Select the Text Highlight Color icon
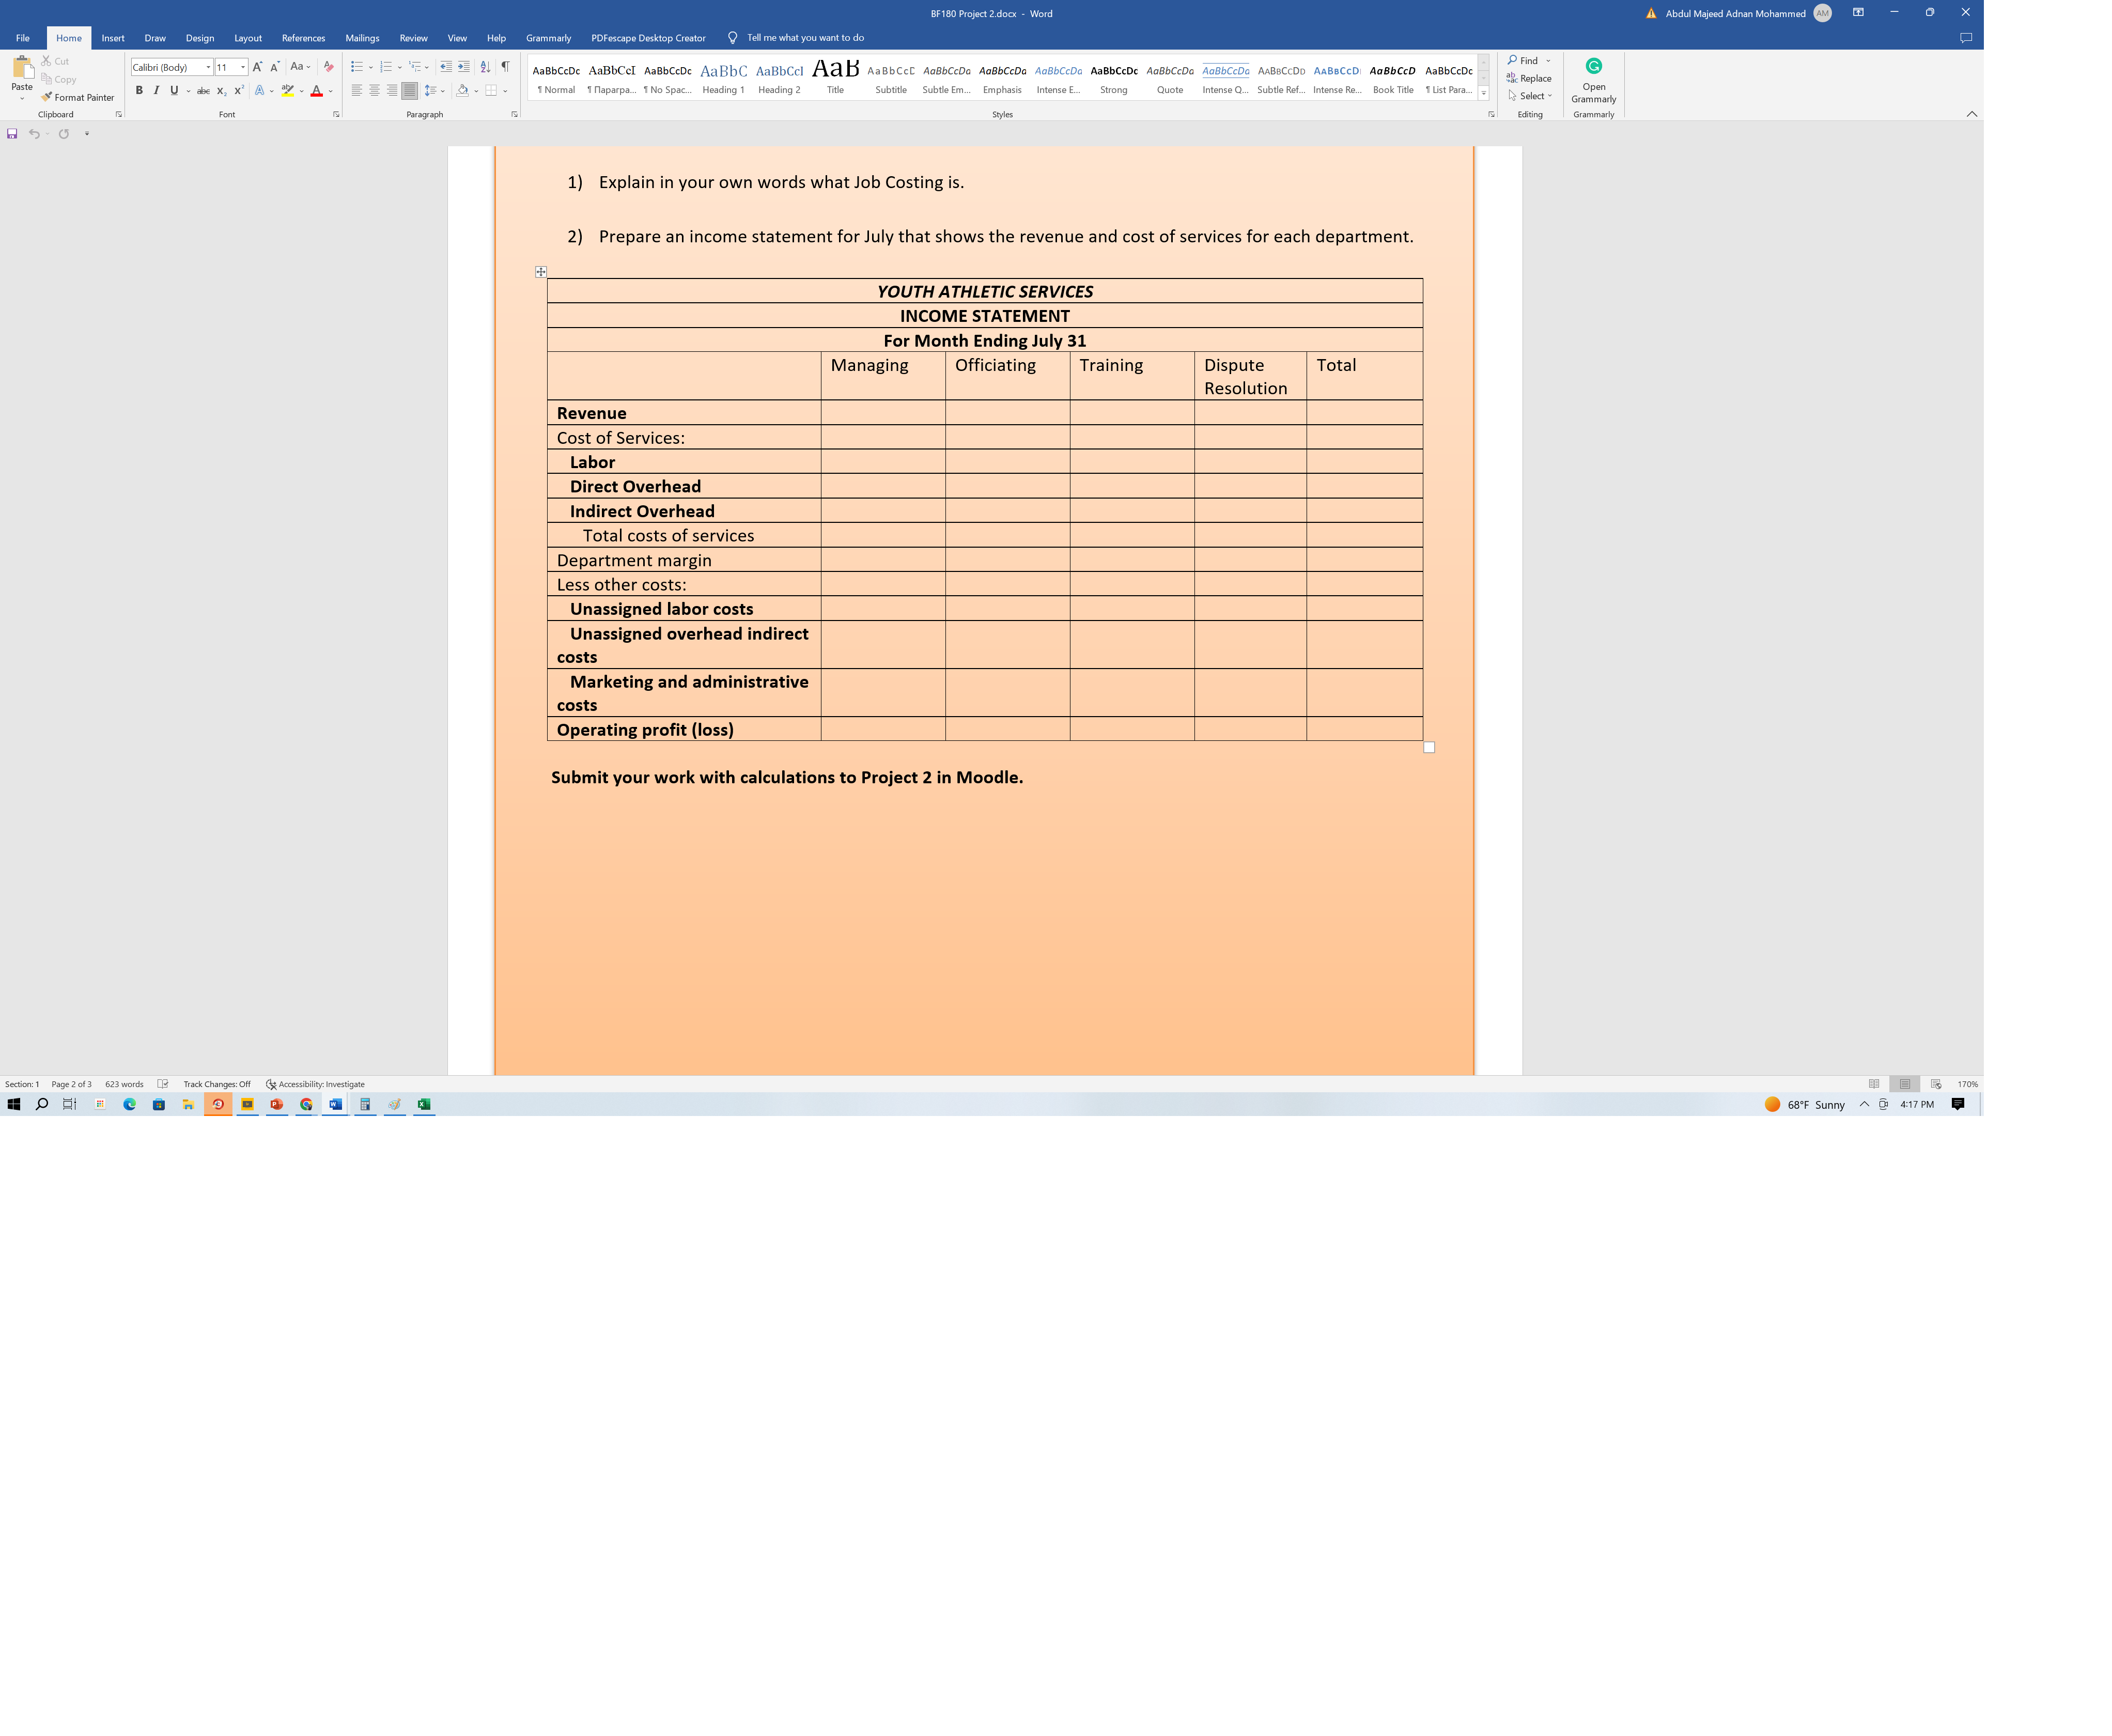The width and height of the screenshot is (2112, 1736). click(x=286, y=89)
